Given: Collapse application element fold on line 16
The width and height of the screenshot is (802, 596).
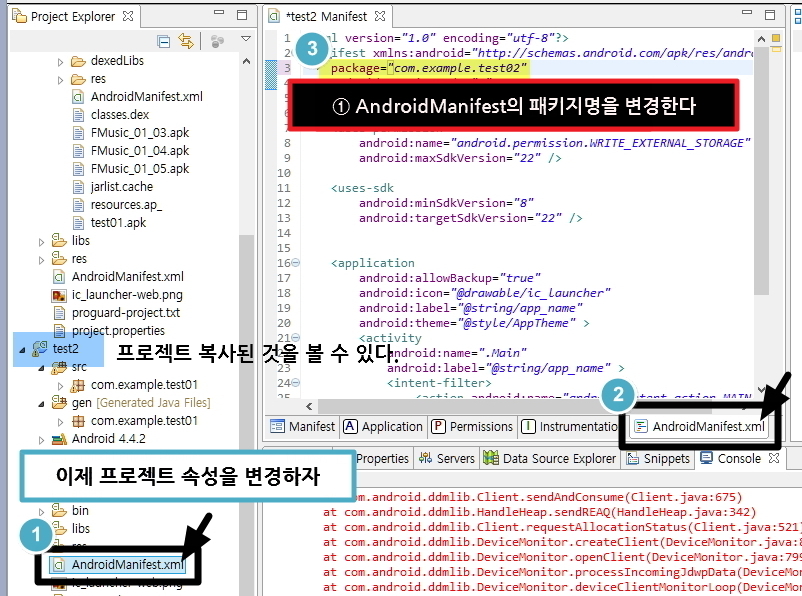Looking at the screenshot, I should (296, 263).
